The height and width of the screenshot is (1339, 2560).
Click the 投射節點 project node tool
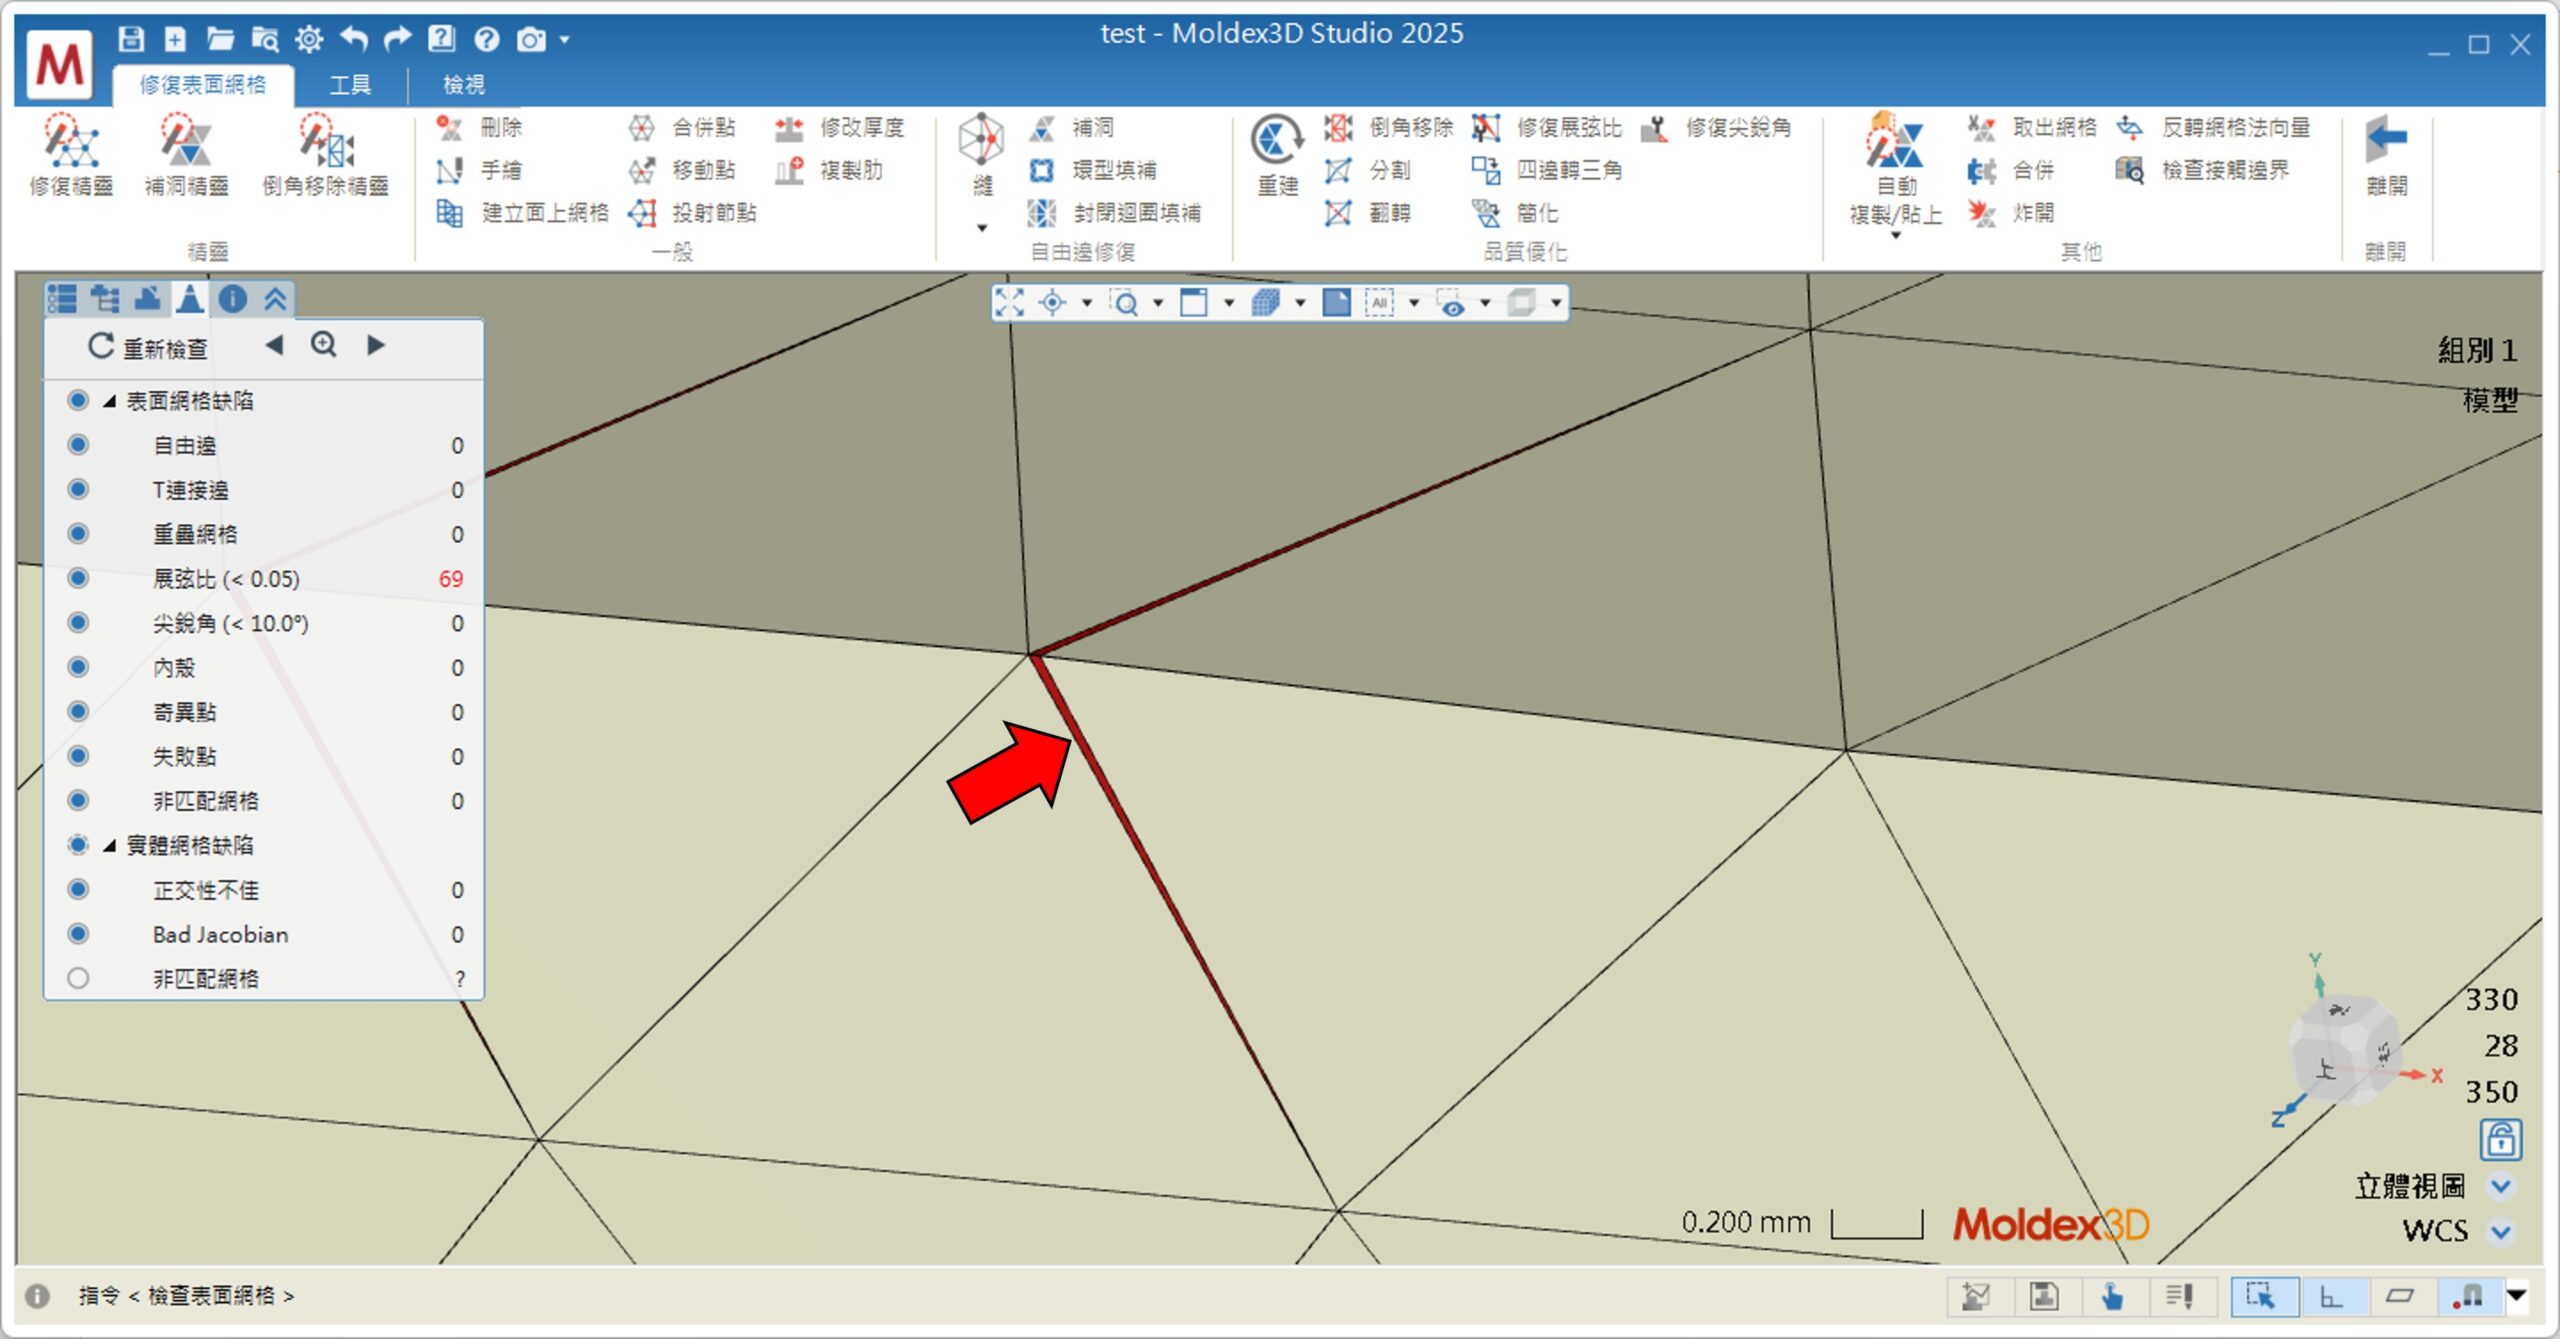[x=692, y=212]
